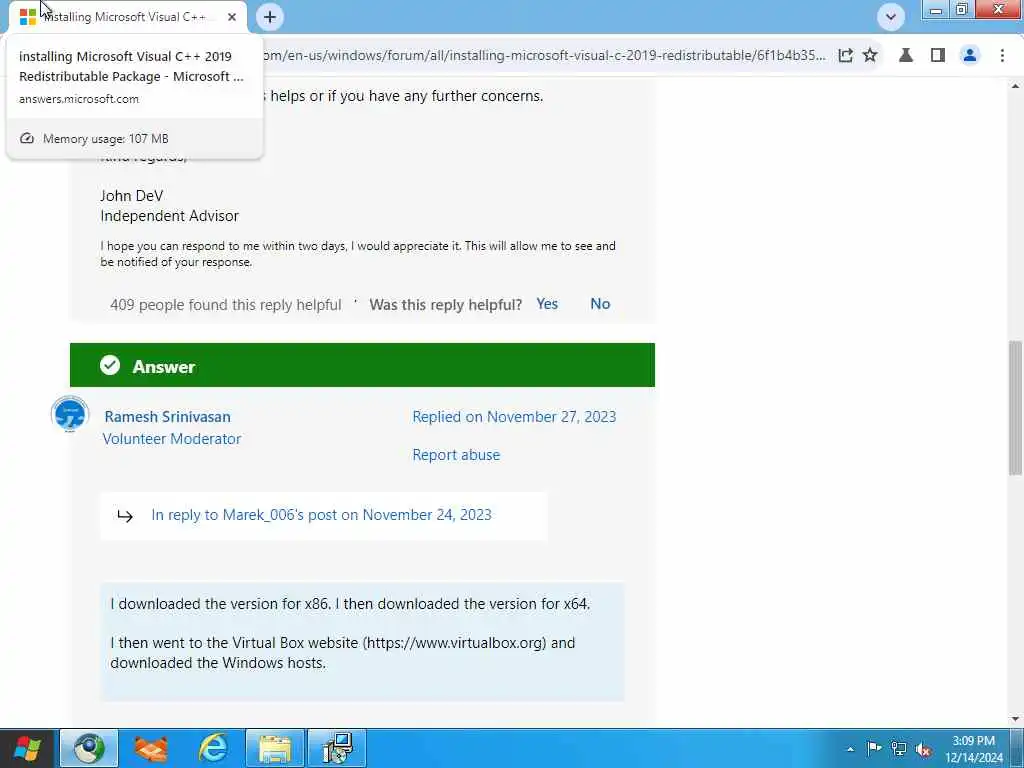The image size is (1024, 768).
Task: Mark John DeV reply helpful with Yes
Action: point(547,304)
